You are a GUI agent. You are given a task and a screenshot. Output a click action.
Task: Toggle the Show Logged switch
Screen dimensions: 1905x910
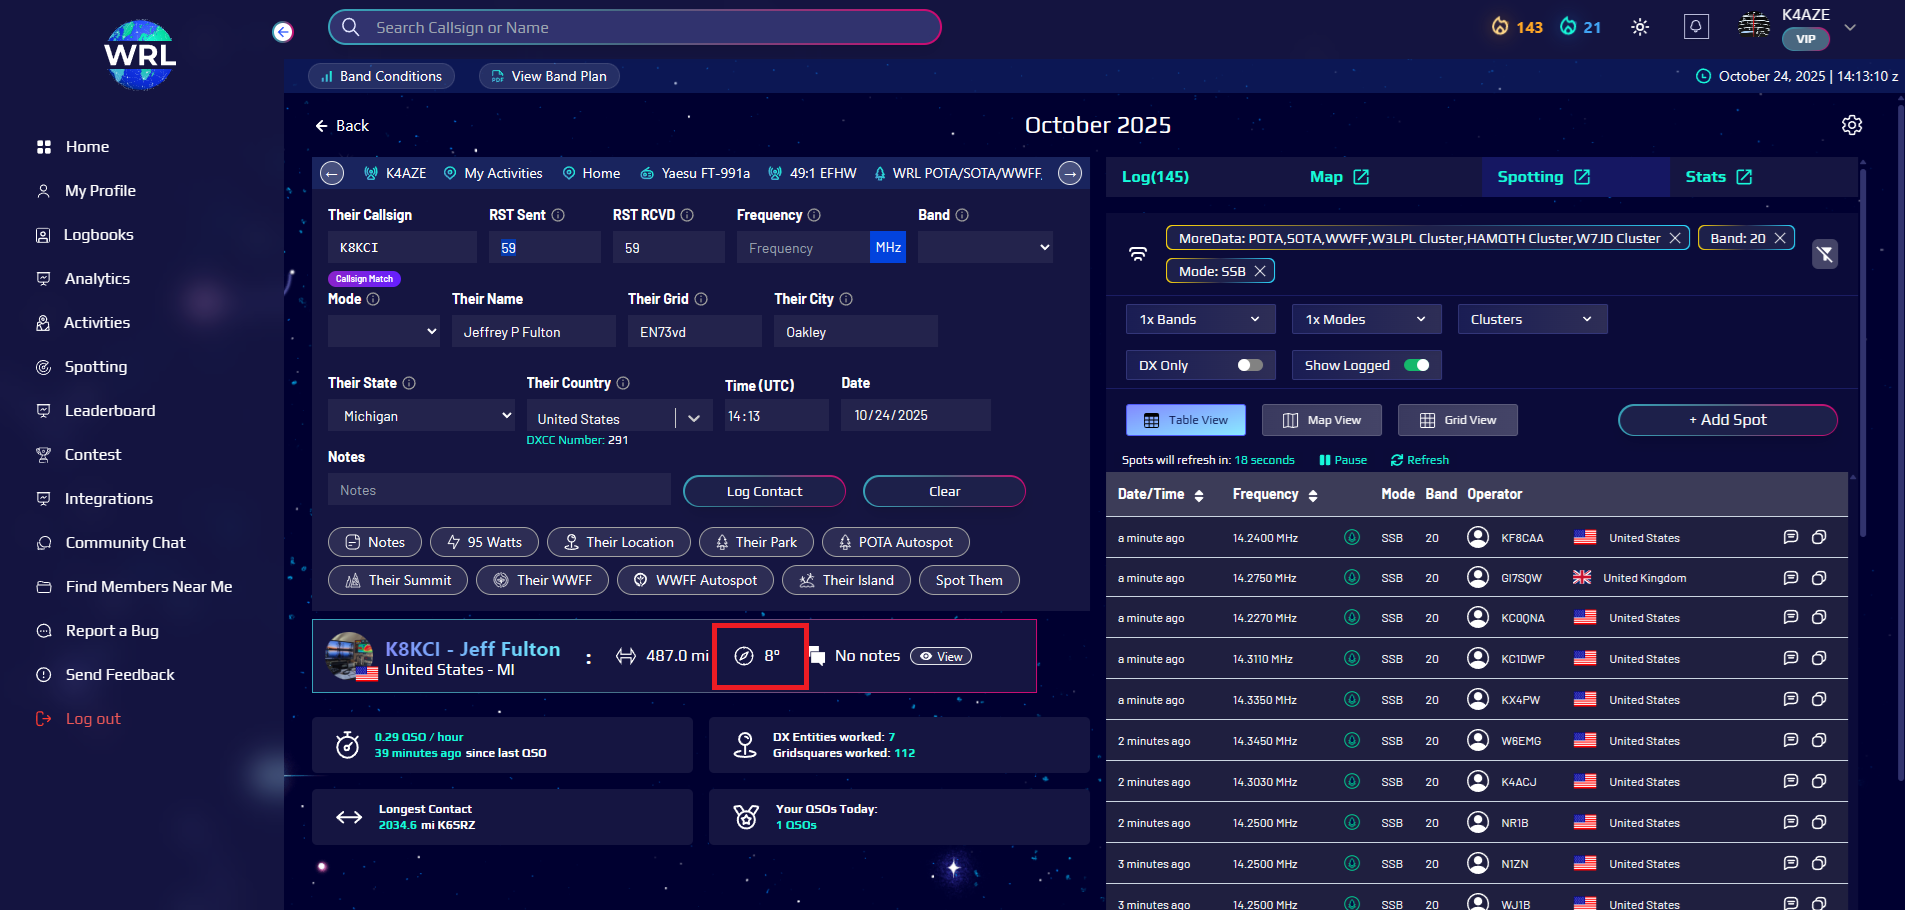click(x=1417, y=365)
